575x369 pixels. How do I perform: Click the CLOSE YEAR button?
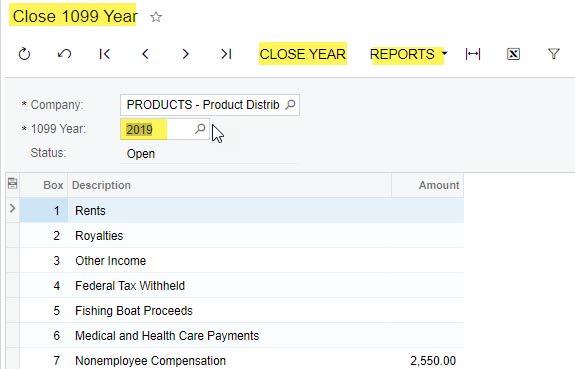[x=303, y=54]
